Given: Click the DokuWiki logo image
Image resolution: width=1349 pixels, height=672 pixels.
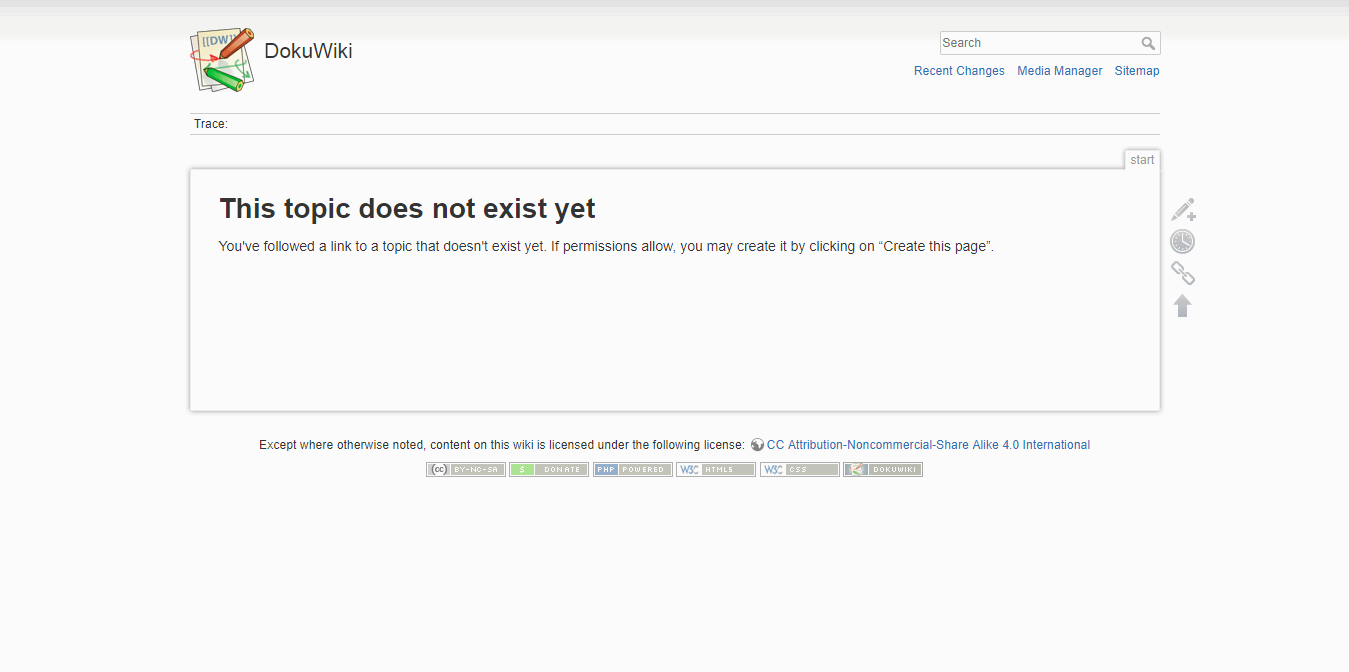Looking at the screenshot, I should [222, 61].
